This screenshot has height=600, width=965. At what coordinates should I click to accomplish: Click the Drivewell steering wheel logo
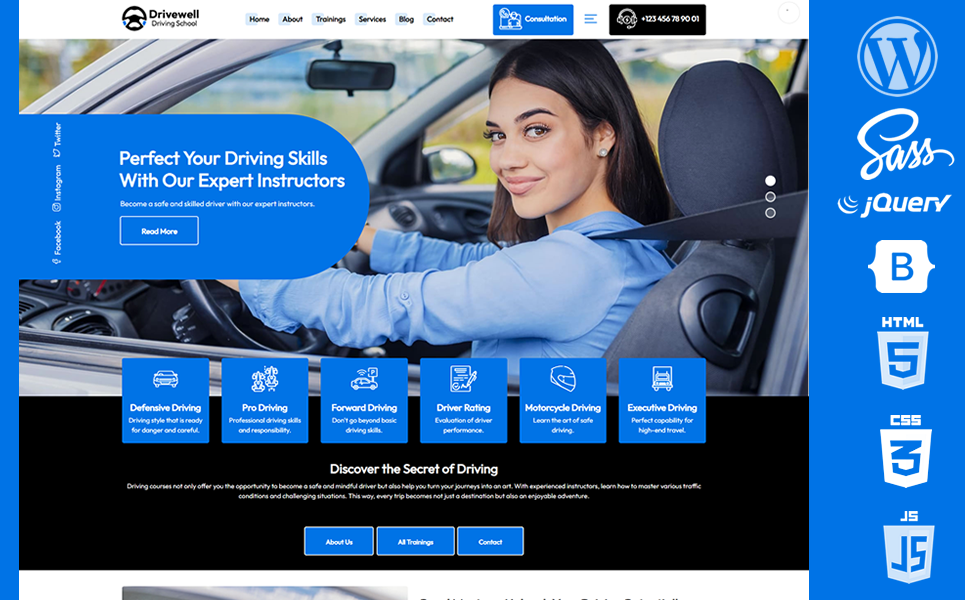pos(134,19)
